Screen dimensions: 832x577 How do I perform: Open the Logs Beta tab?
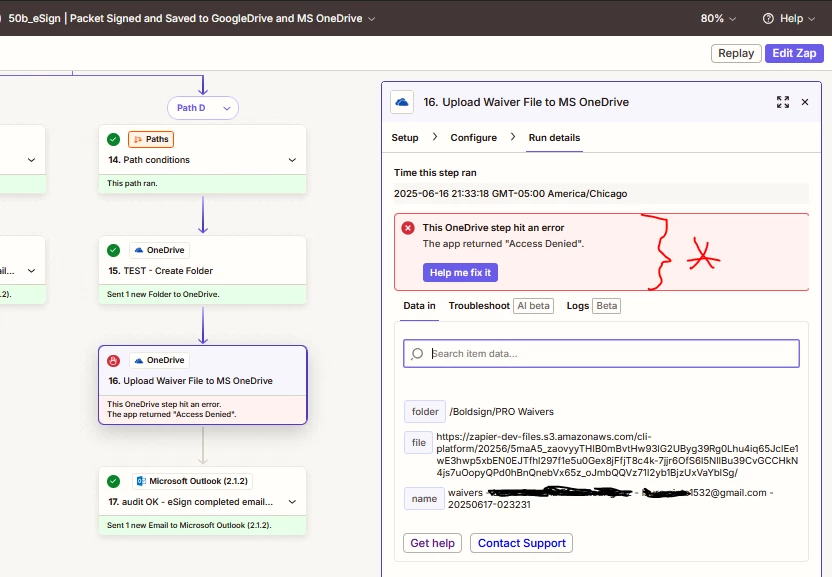coord(593,306)
